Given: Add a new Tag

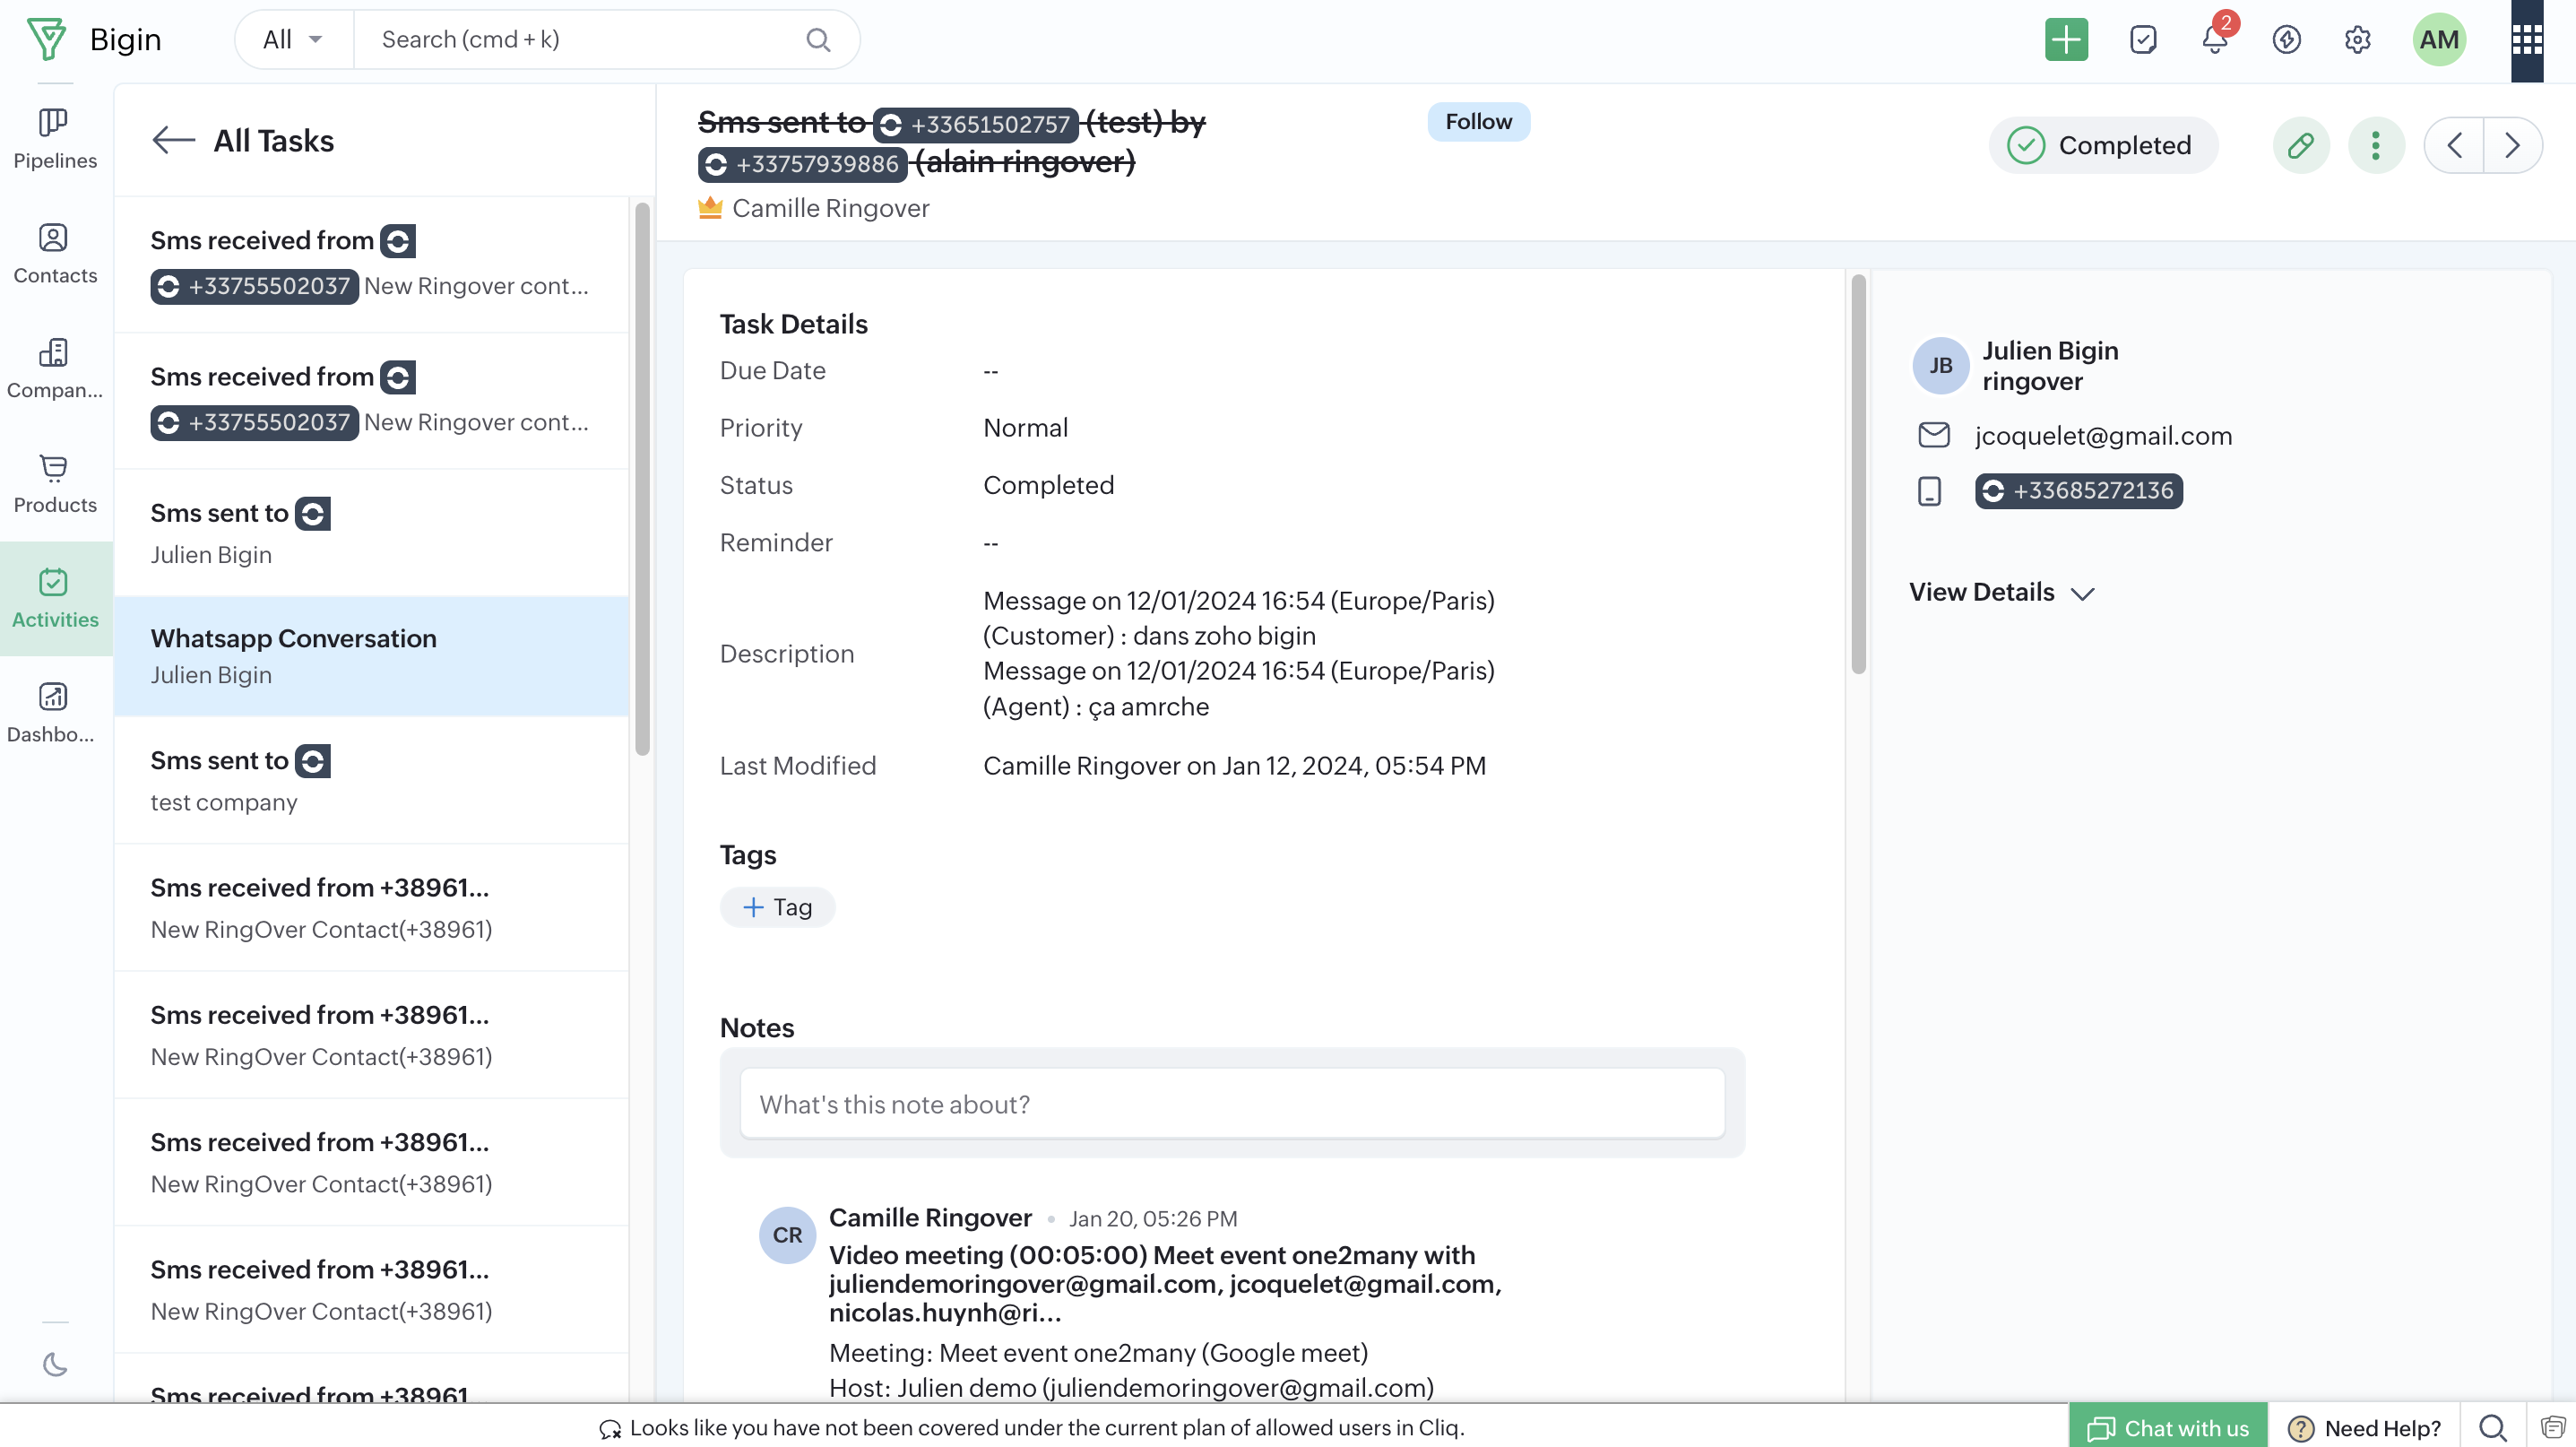Looking at the screenshot, I should coord(778,907).
